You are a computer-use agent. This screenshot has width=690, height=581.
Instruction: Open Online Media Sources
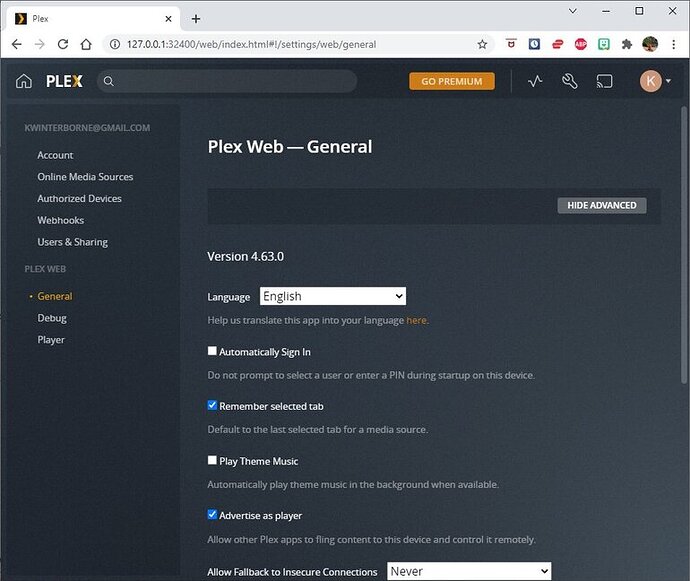point(85,177)
